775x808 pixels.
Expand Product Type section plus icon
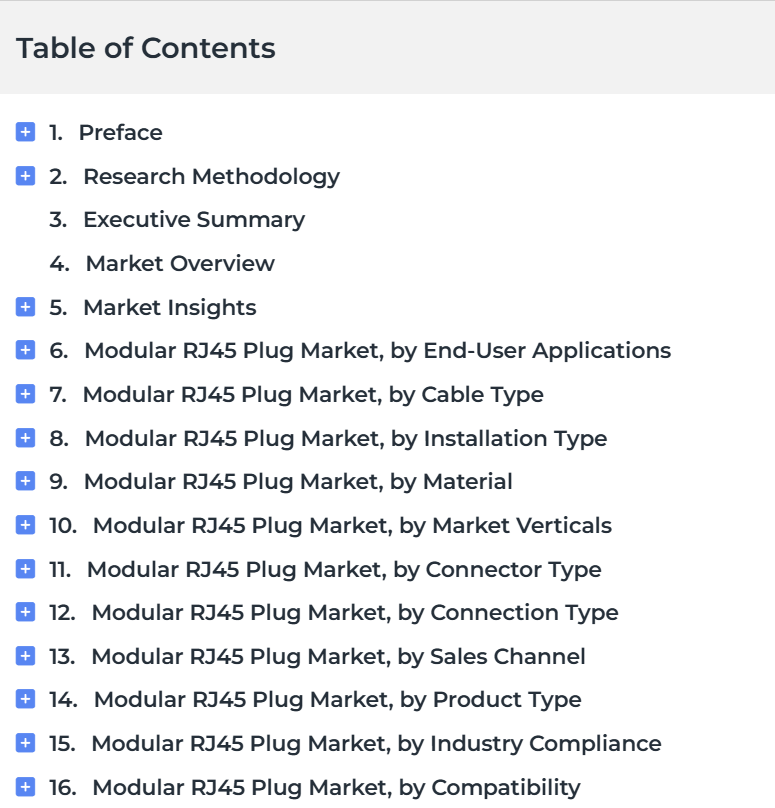tap(25, 699)
